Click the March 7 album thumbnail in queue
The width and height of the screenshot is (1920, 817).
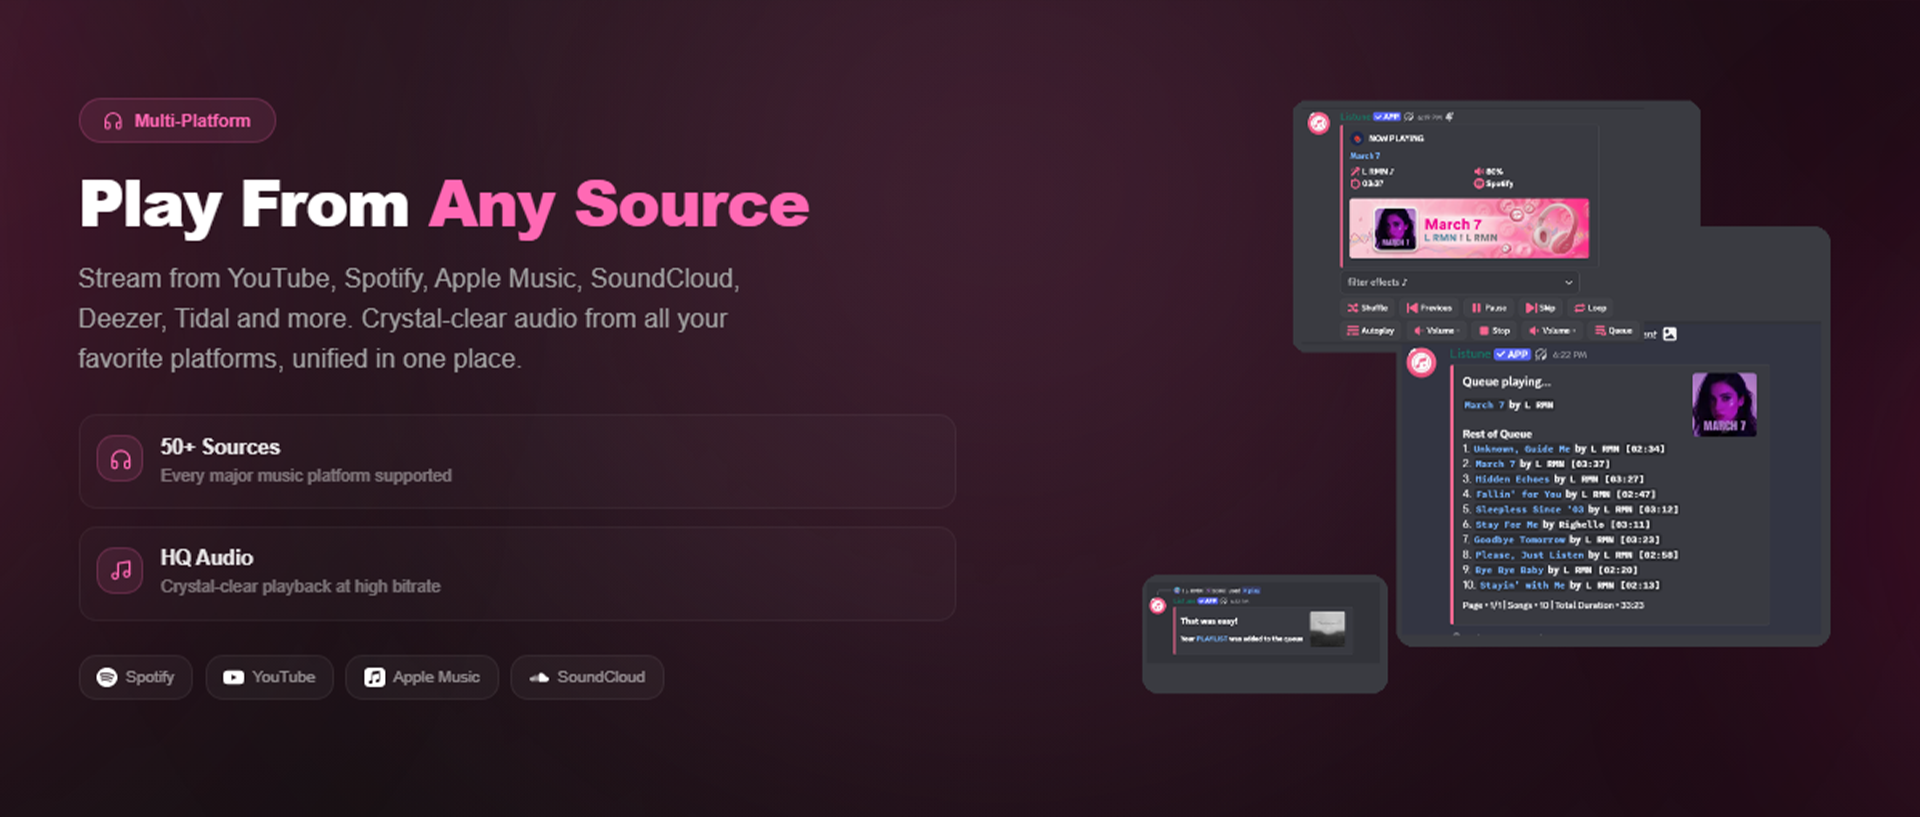pyautogui.click(x=1724, y=404)
